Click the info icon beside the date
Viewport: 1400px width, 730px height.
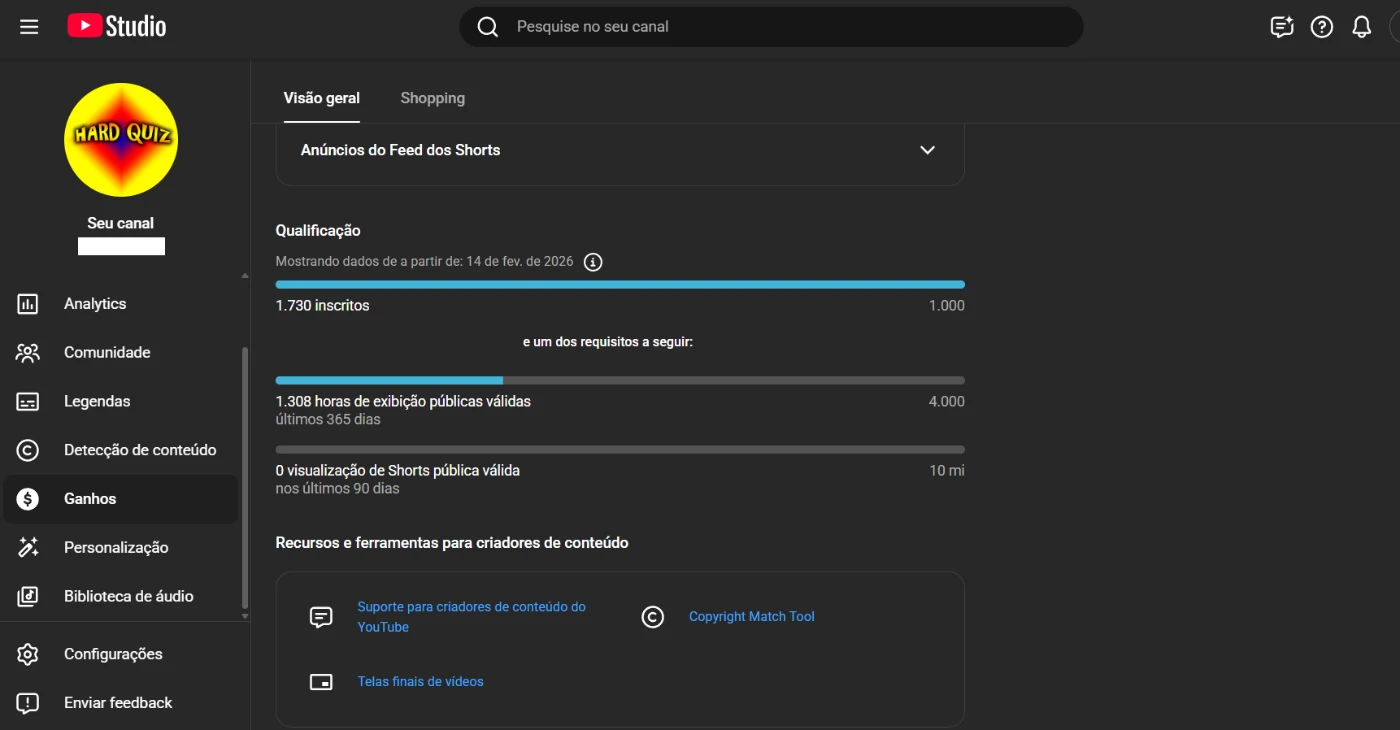point(593,262)
